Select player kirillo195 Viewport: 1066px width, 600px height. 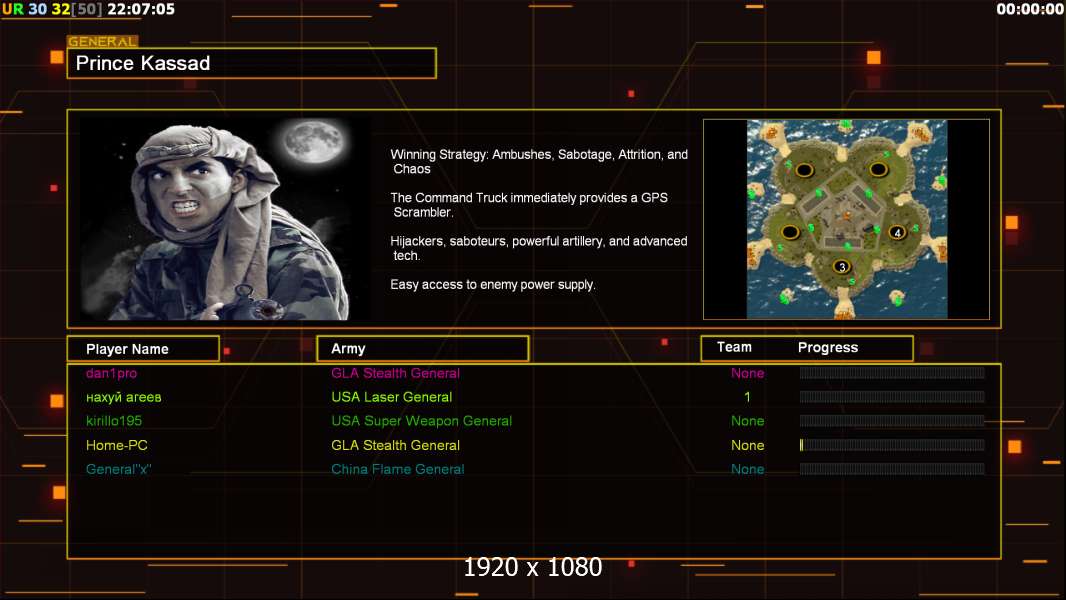point(114,421)
